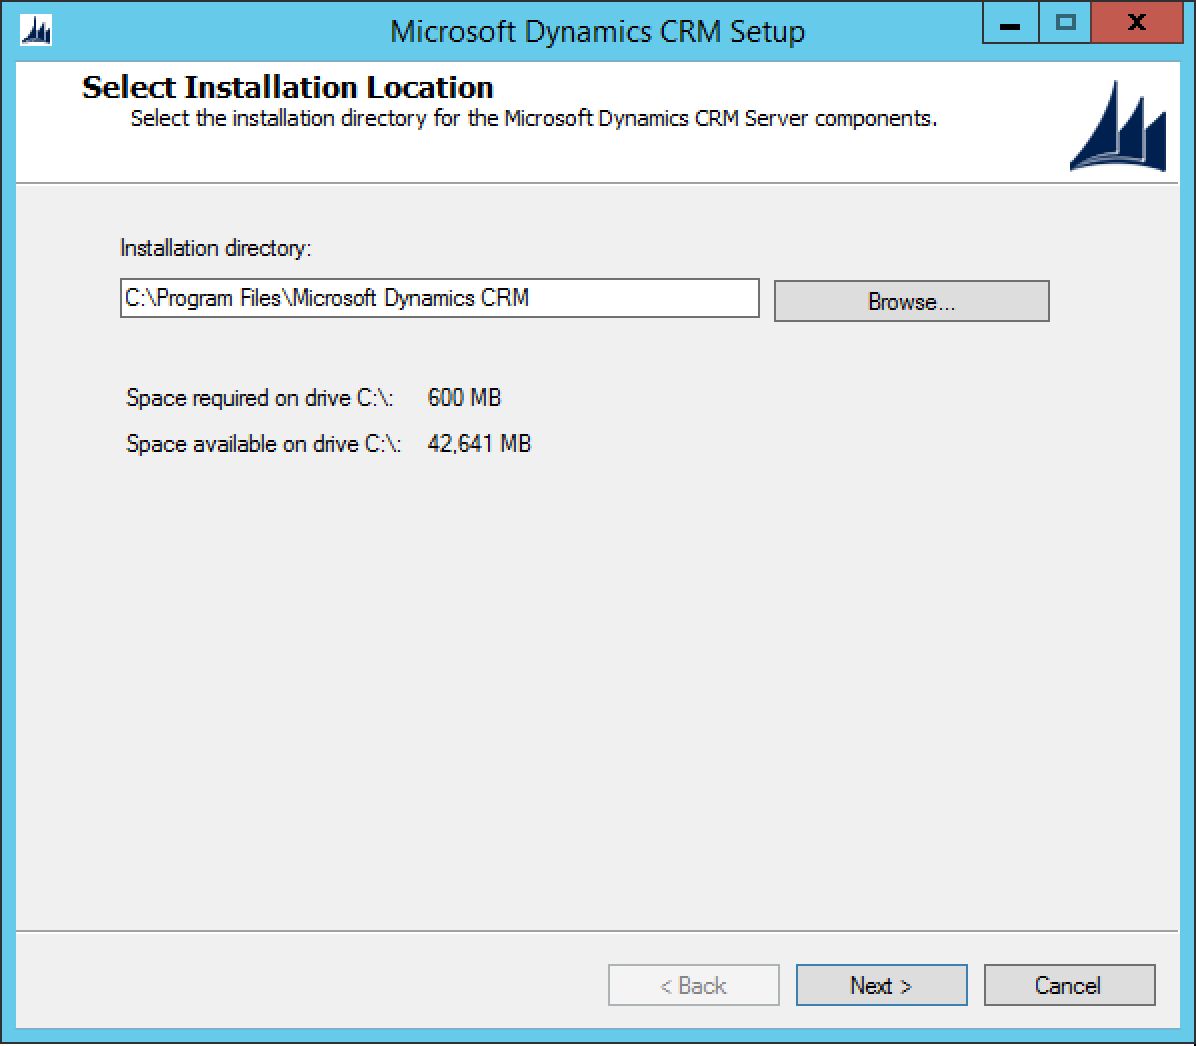Click the Select Installation Location heading
Viewport: 1196px width, 1046px height.
click(288, 87)
